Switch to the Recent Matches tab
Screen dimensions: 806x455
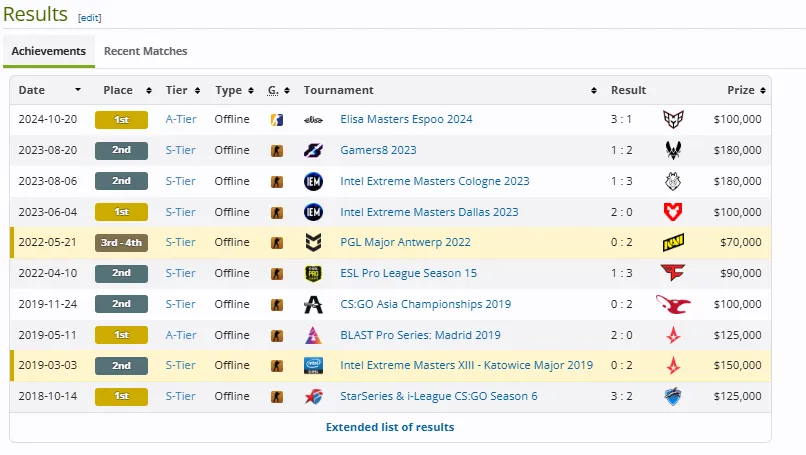click(x=145, y=51)
